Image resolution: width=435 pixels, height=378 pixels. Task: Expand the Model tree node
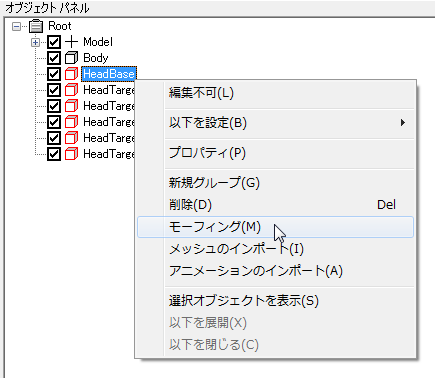coord(35,42)
